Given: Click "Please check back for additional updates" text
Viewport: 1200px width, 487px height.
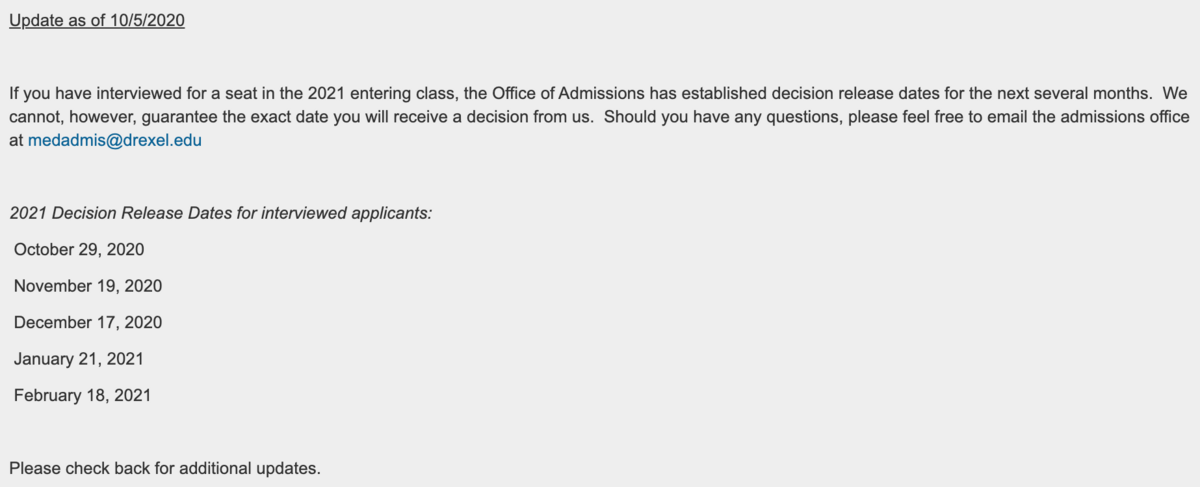Looking at the screenshot, I should click(x=165, y=467).
